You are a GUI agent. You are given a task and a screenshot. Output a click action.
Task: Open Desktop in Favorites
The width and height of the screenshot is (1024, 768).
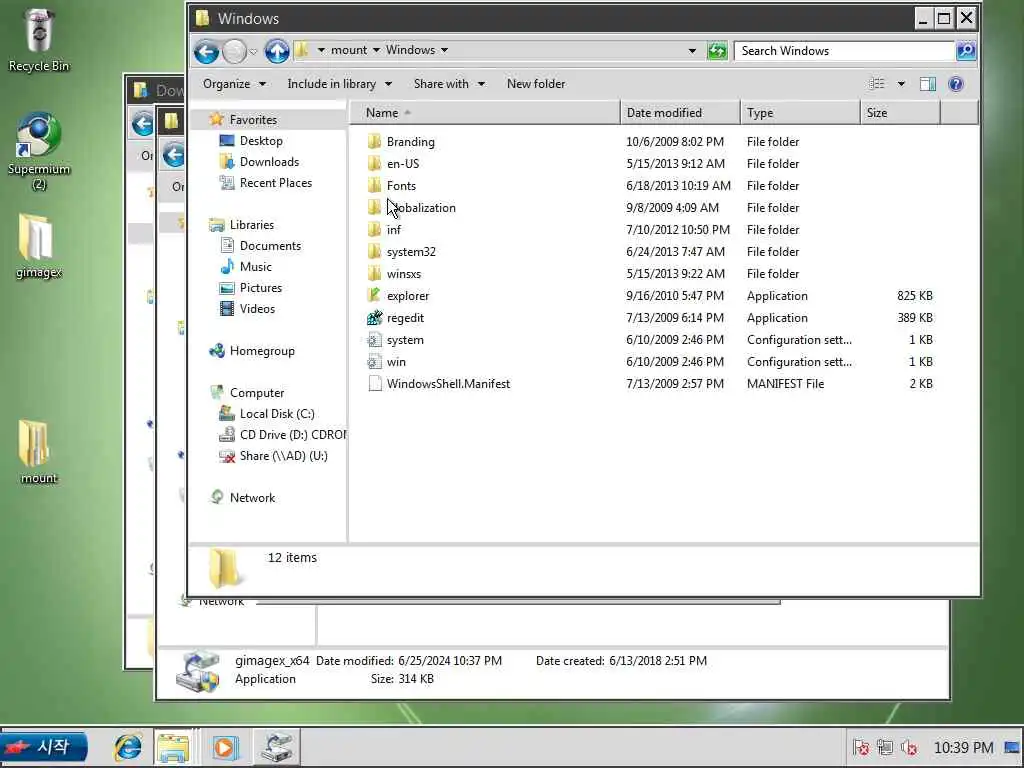click(x=261, y=141)
